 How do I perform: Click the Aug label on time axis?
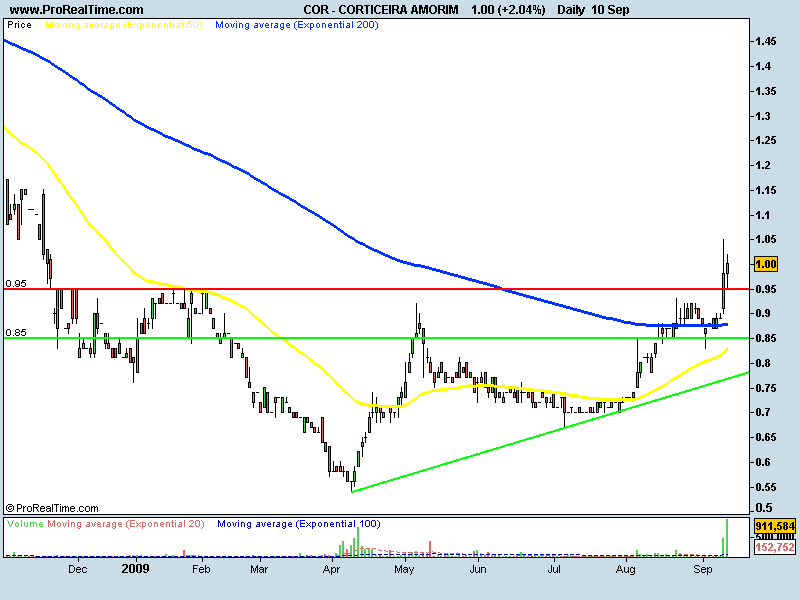click(626, 569)
